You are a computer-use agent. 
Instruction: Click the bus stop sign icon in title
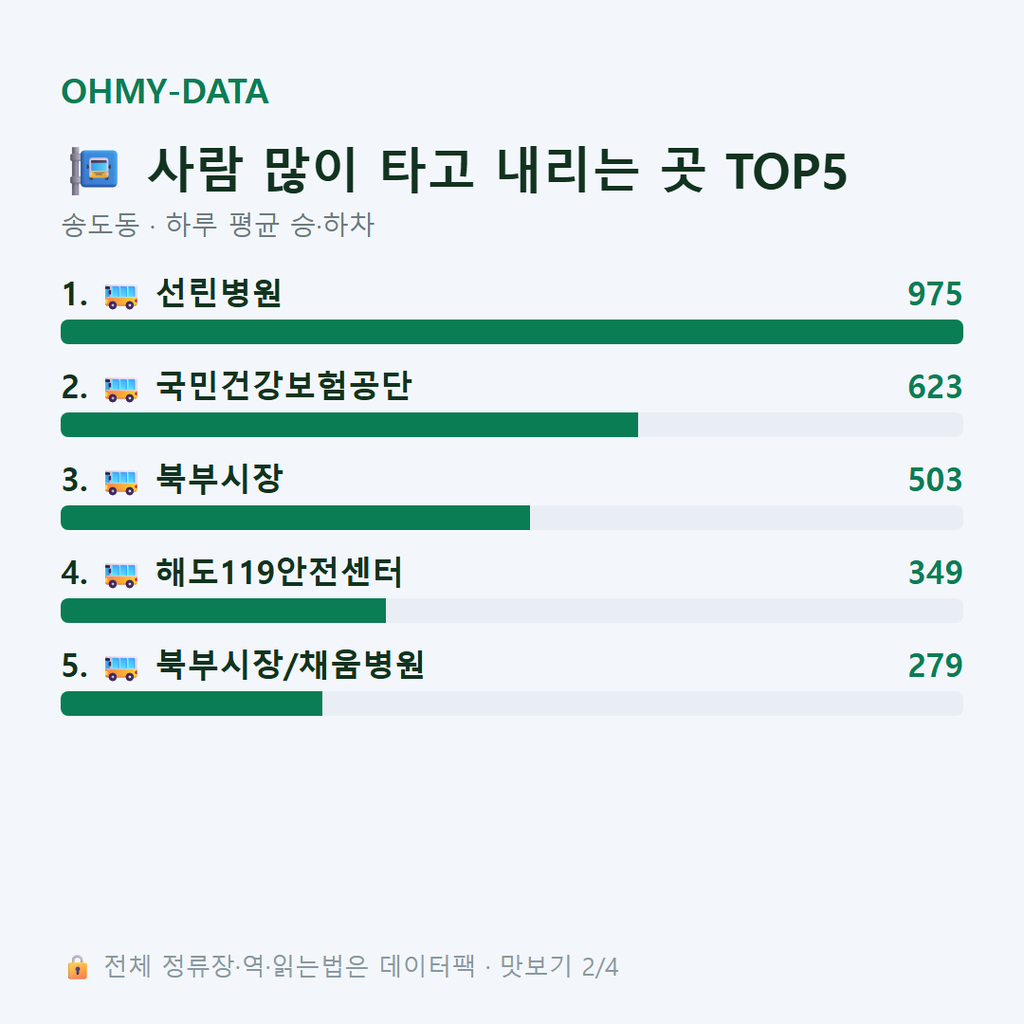click(94, 170)
